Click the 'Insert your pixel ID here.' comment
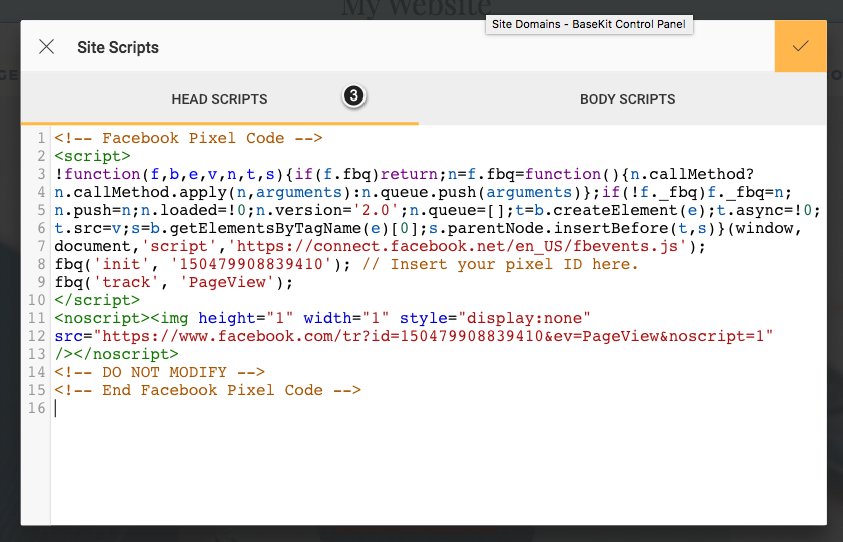The height and width of the screenshot is (542, 843). coord(501,265)
